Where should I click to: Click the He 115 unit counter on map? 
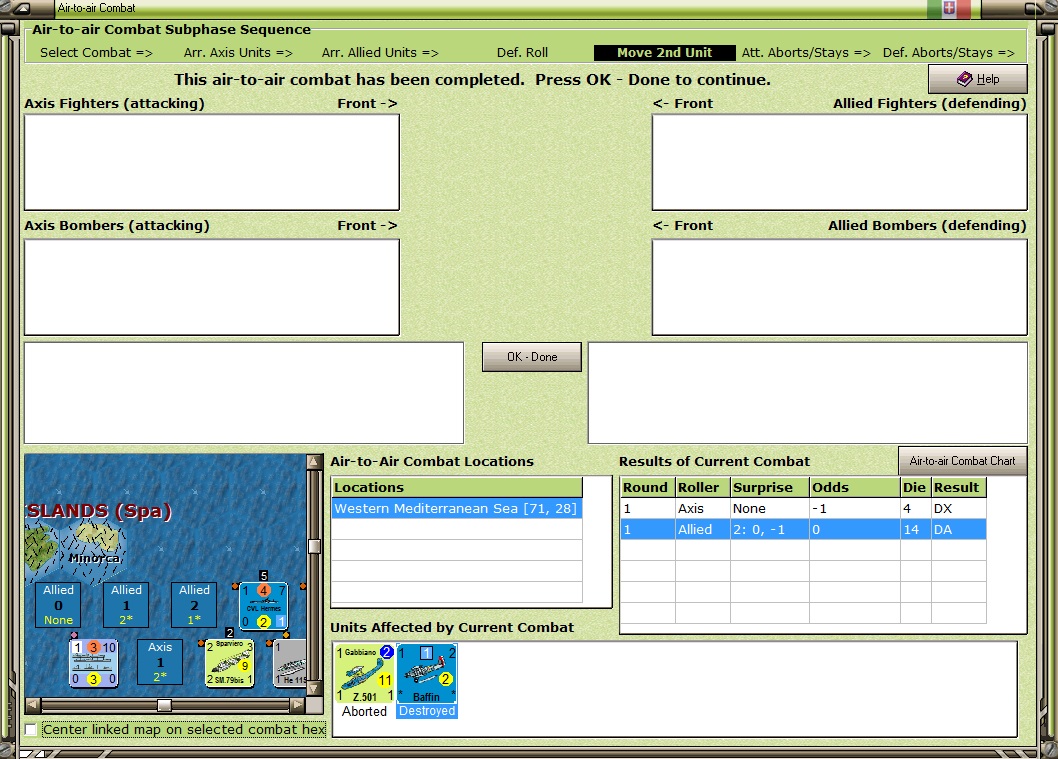tap(290, 663)
